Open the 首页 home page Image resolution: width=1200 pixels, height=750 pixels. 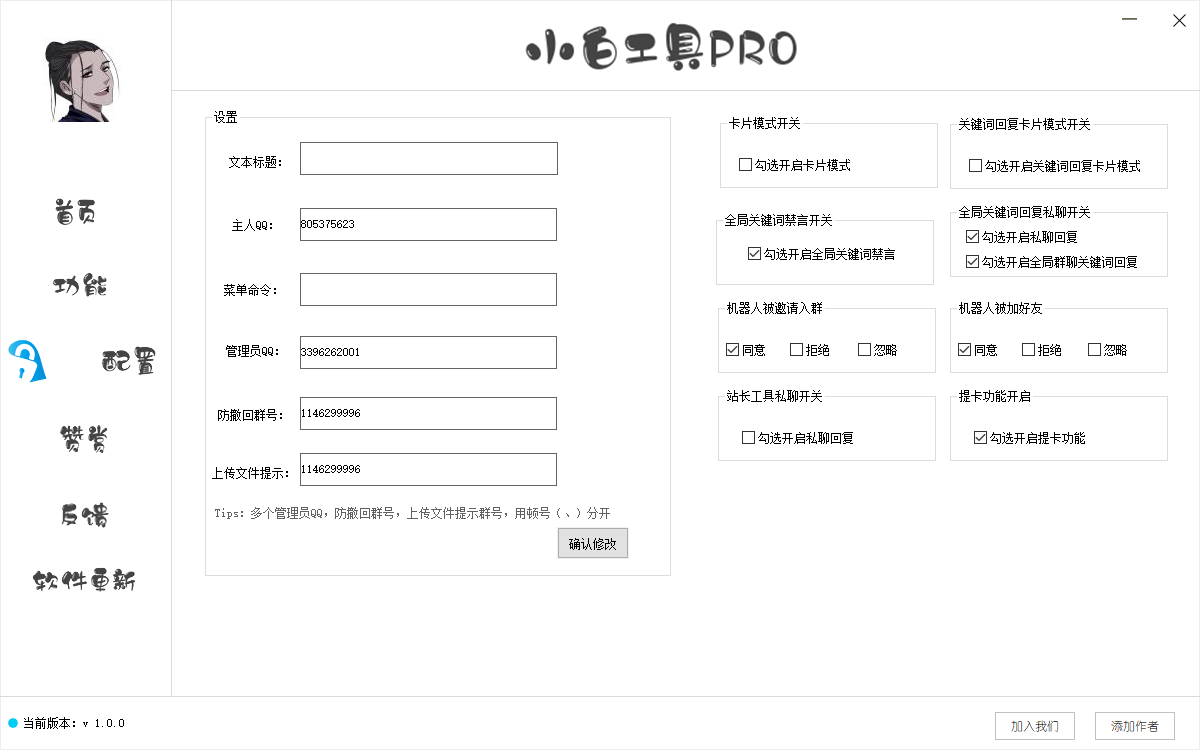[76, 213]
